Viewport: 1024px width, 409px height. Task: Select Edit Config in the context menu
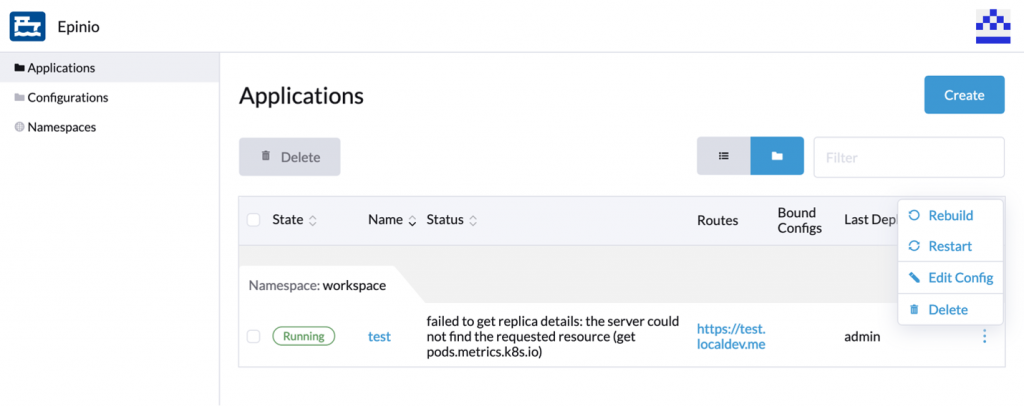959,278
